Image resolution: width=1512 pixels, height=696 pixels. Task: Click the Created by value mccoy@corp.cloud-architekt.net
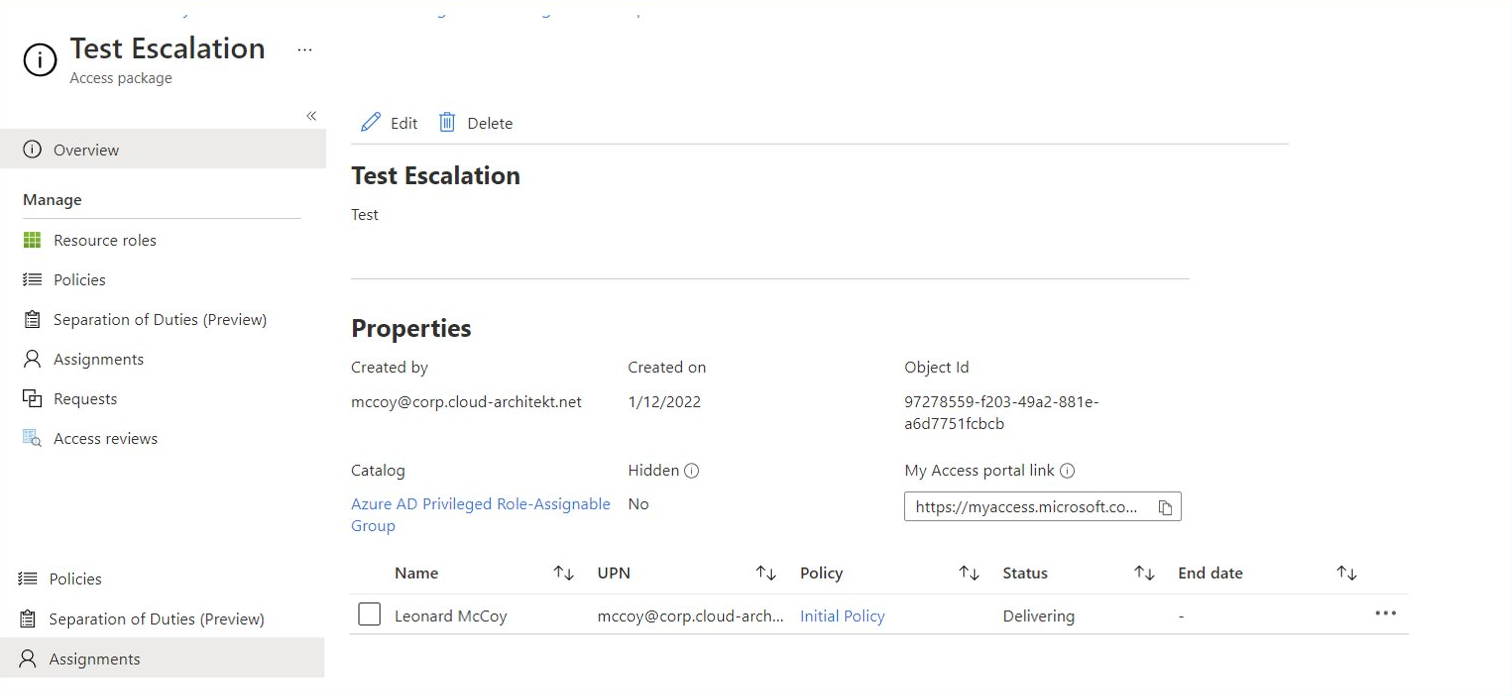click(466, 402)
